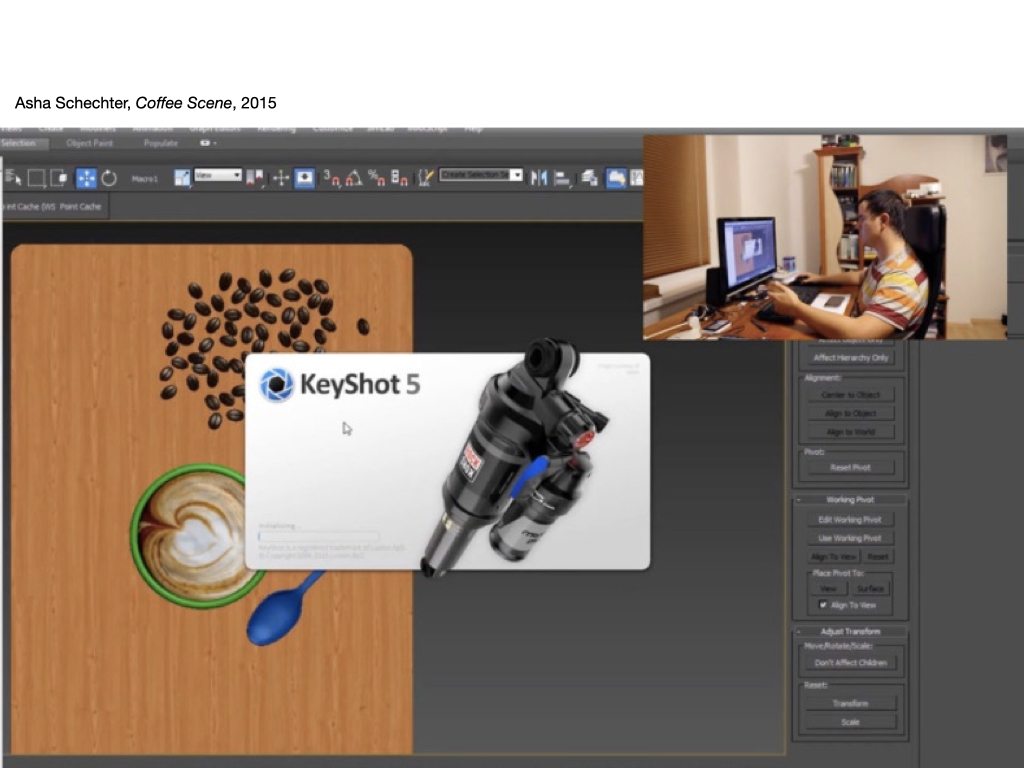Open the Layer Manager icon
The width and height of the screenshot is (1024, 768).
590,178
